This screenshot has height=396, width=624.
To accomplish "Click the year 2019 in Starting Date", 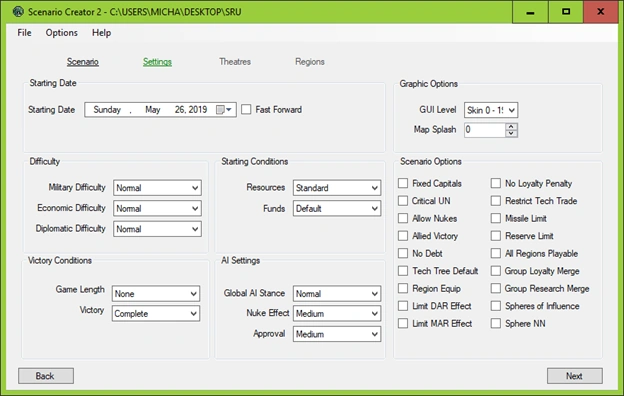I will point(198,109).
